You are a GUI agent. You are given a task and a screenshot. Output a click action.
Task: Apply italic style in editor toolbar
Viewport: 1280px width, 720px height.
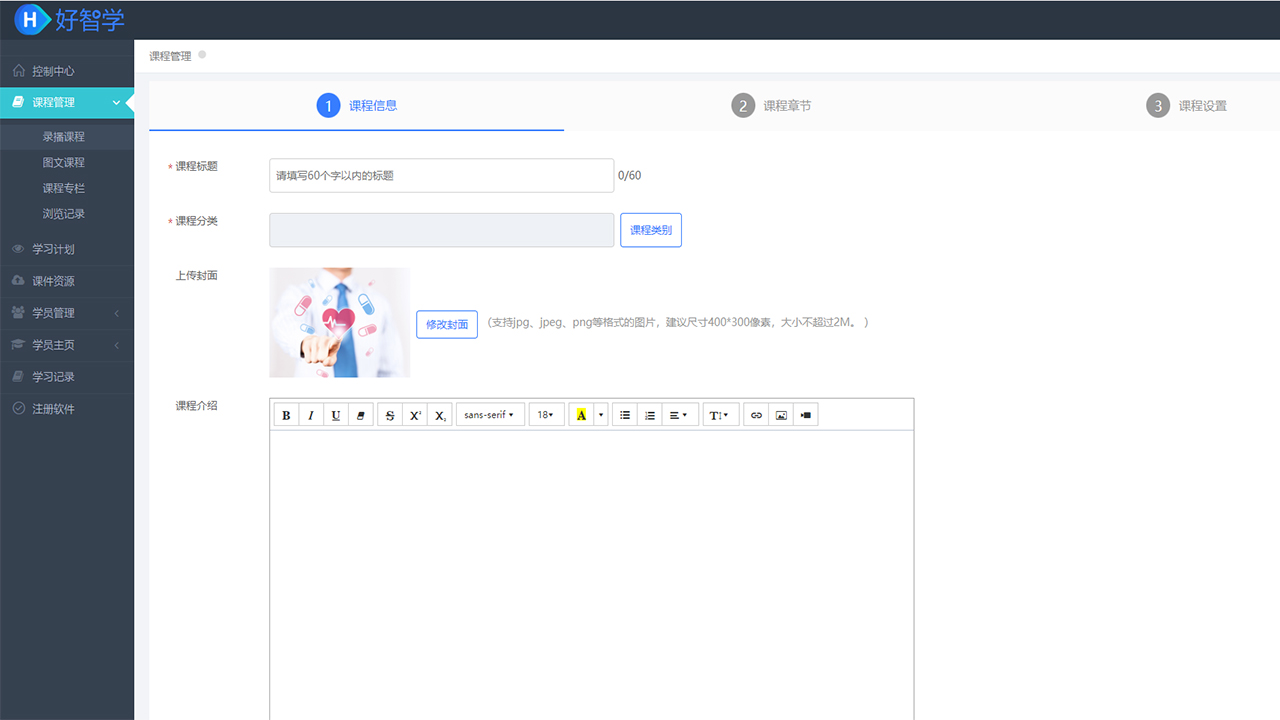[311, 415]
